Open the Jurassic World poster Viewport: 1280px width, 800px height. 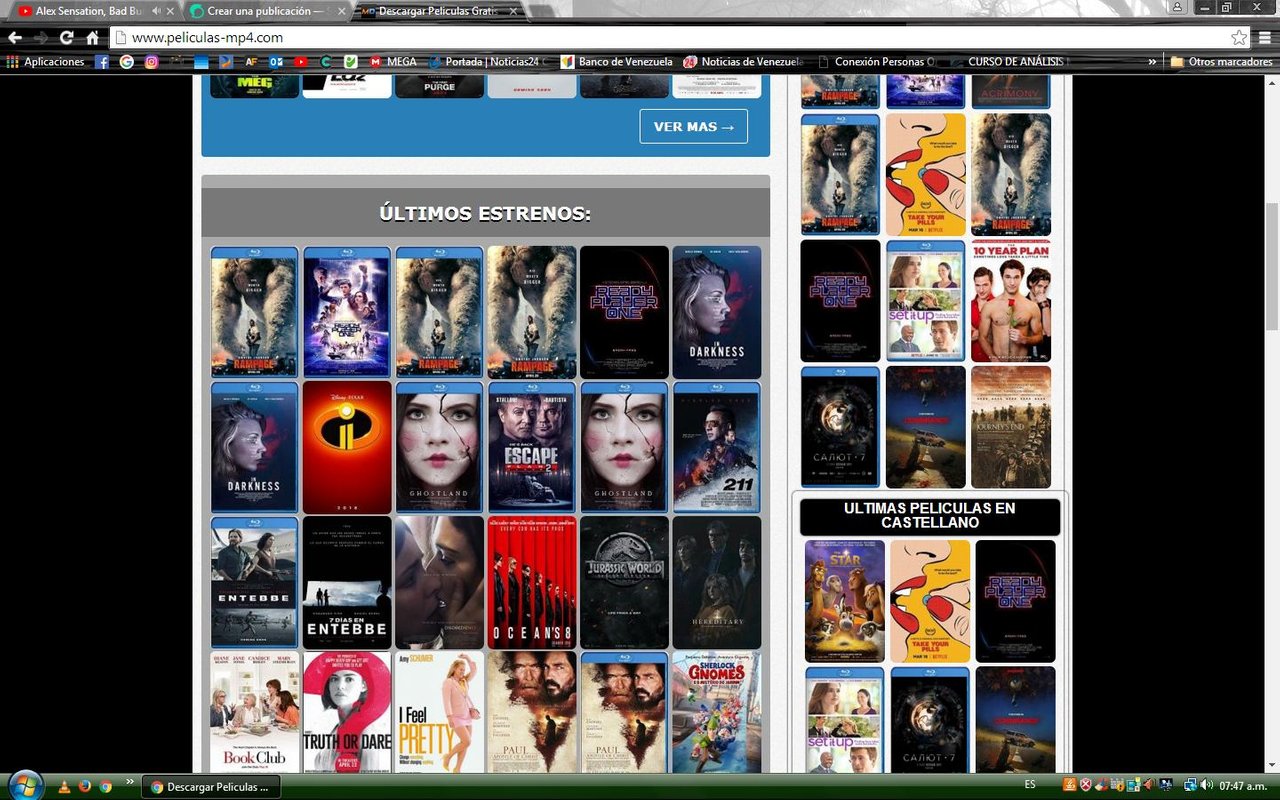pyautogui.click(x=624, y=582)
